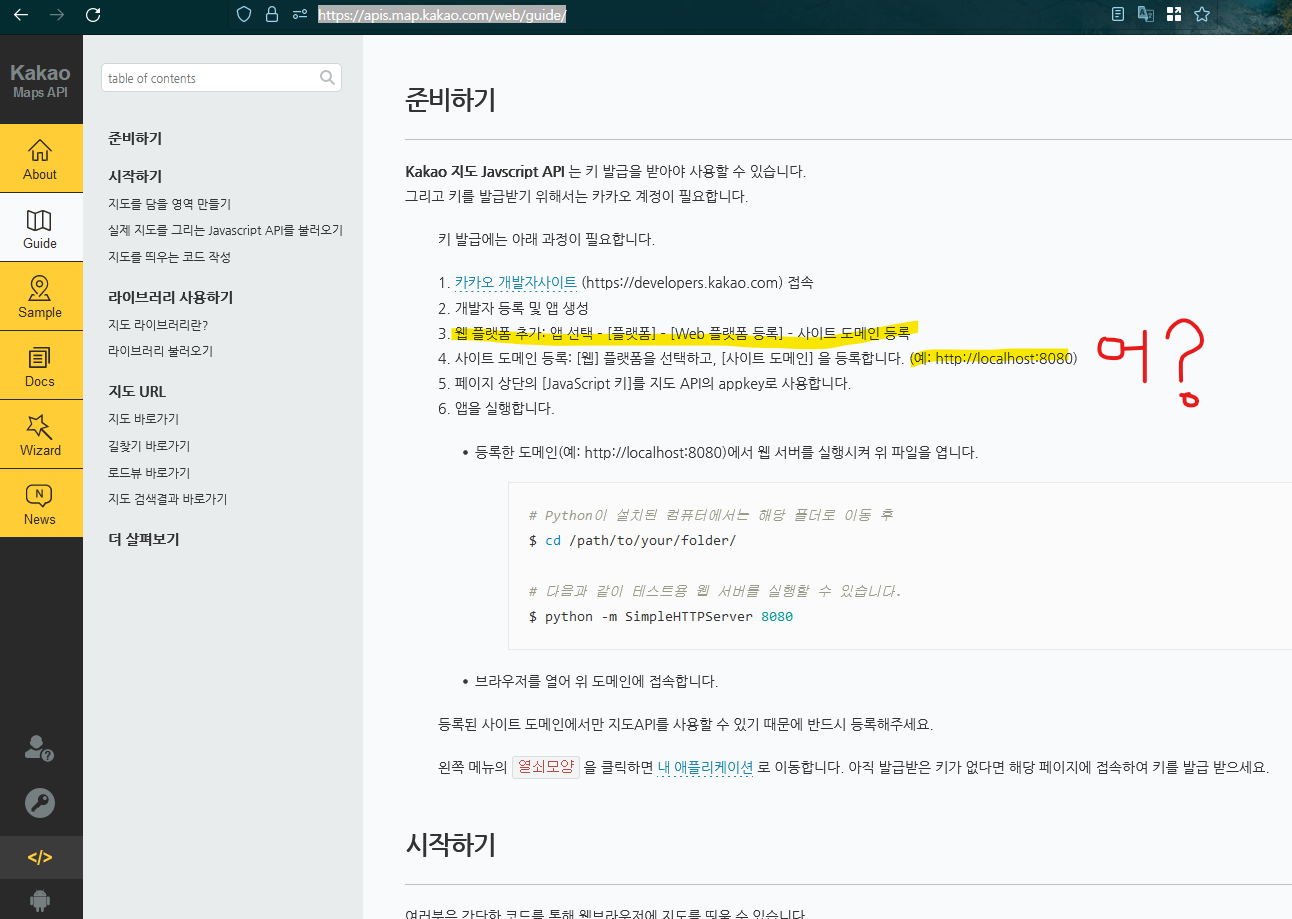Click the user help icon in sidebar

tap(39, 748)
